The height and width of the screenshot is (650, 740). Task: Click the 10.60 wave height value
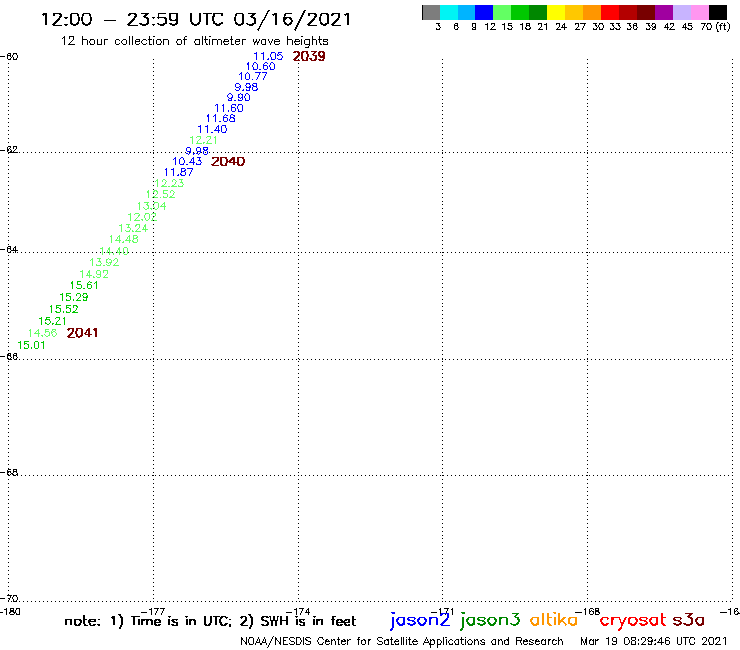tap(260, 67)
